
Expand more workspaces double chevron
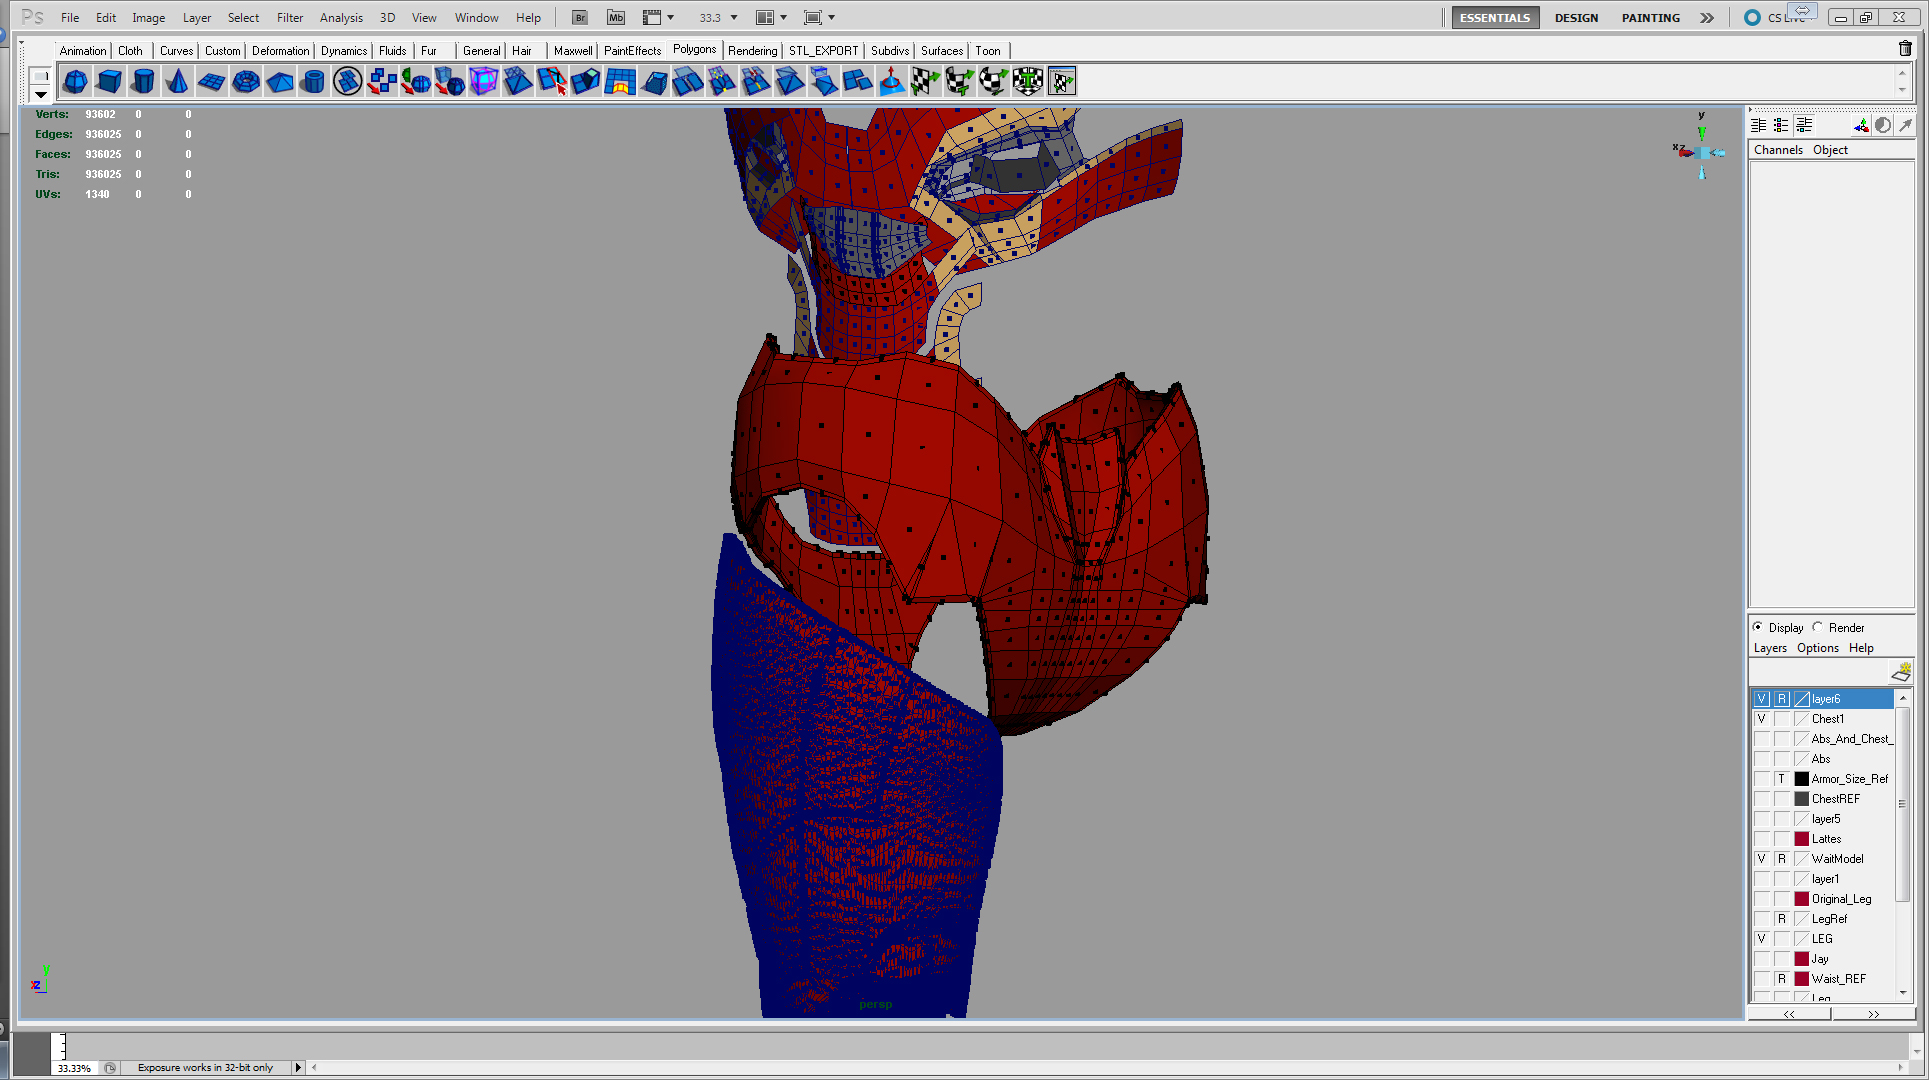(1707, 17)
